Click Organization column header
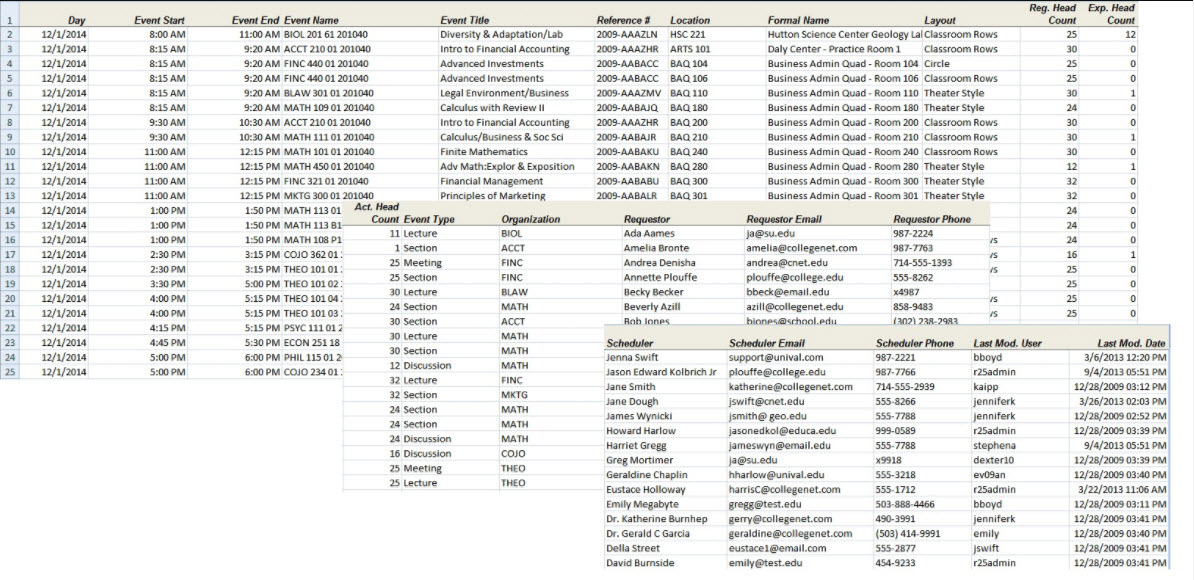The width and height of the screenshot is (1194, 580). pos(531,219)
